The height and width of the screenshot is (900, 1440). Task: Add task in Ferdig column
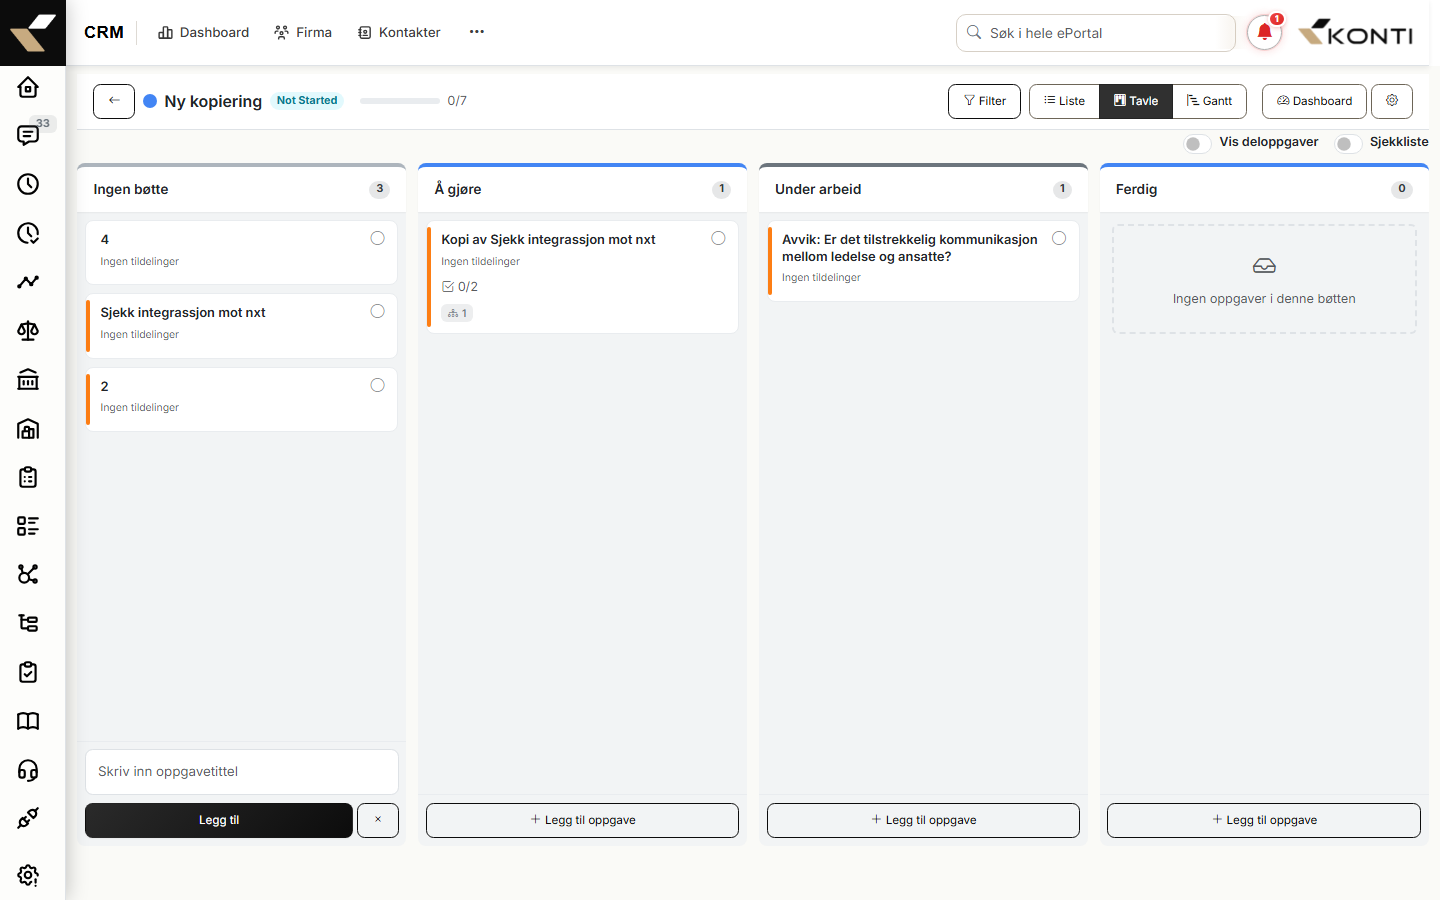(x=1264, y=820)
